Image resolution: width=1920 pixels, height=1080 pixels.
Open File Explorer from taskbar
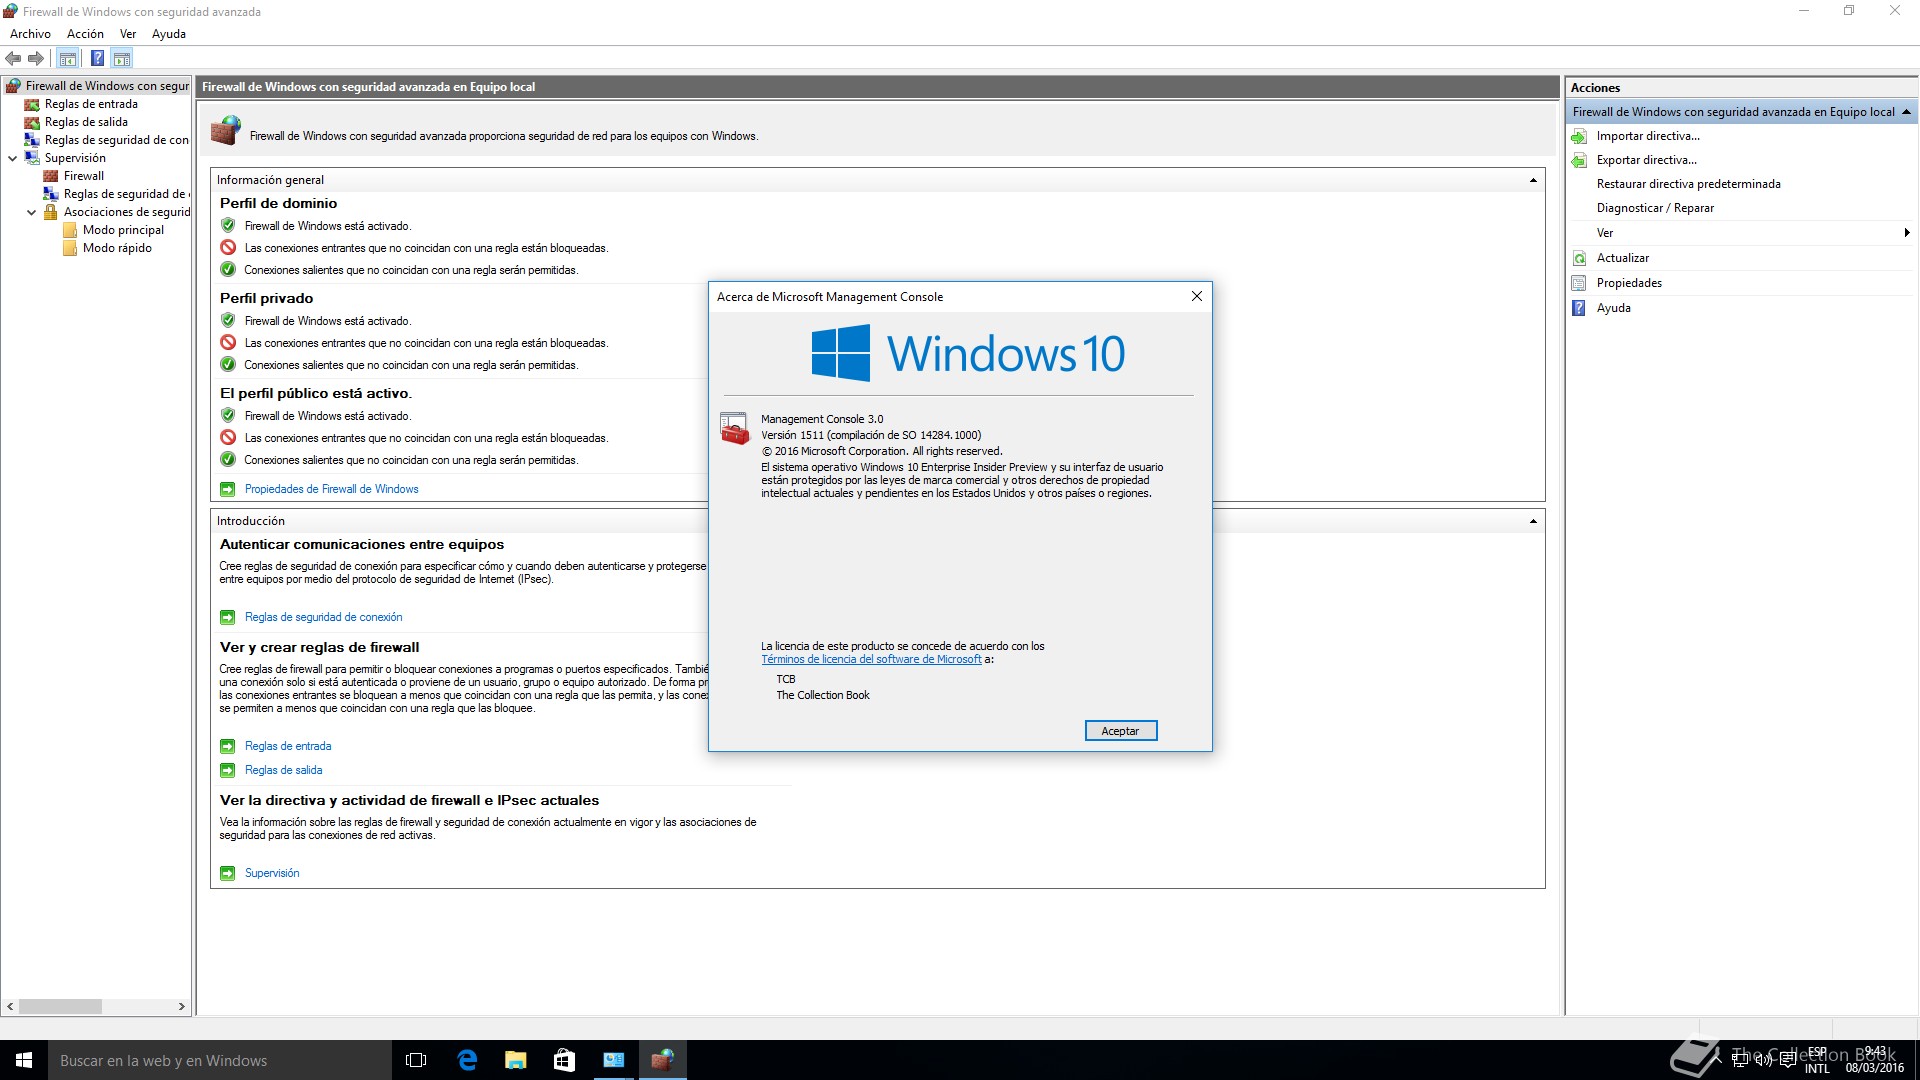(x=515, y=1060)
